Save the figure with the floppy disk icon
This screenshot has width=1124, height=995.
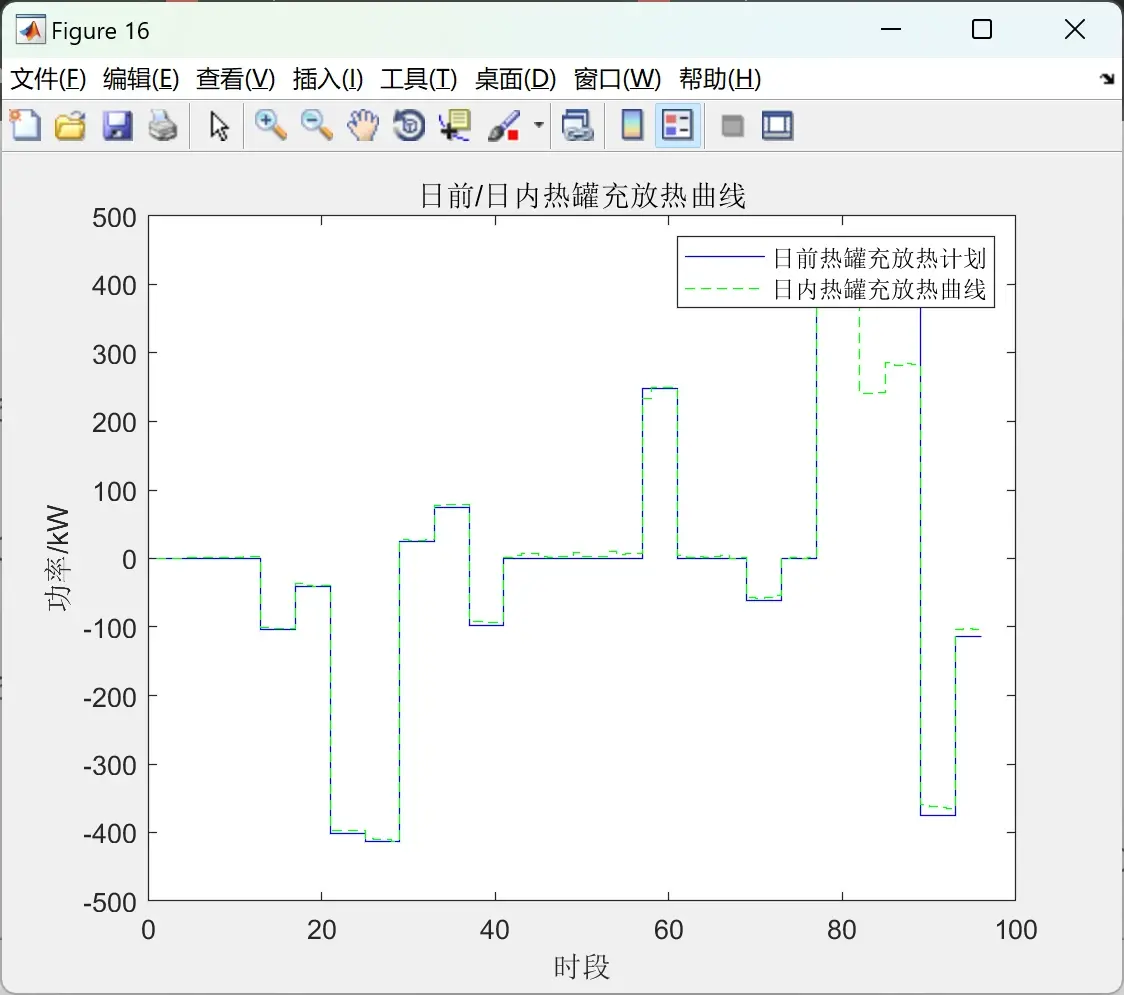[117, 125]
